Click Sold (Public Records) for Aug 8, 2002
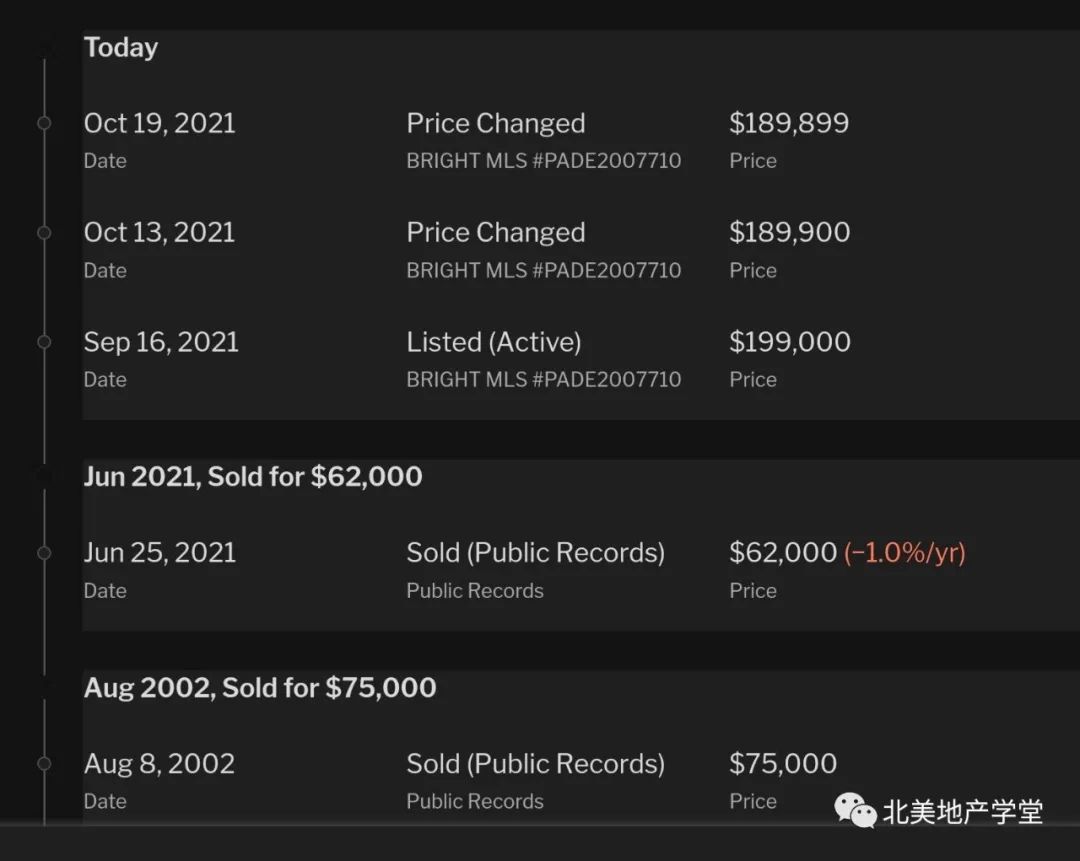This screenshot has height=861, width=1080. click(536, 764)
